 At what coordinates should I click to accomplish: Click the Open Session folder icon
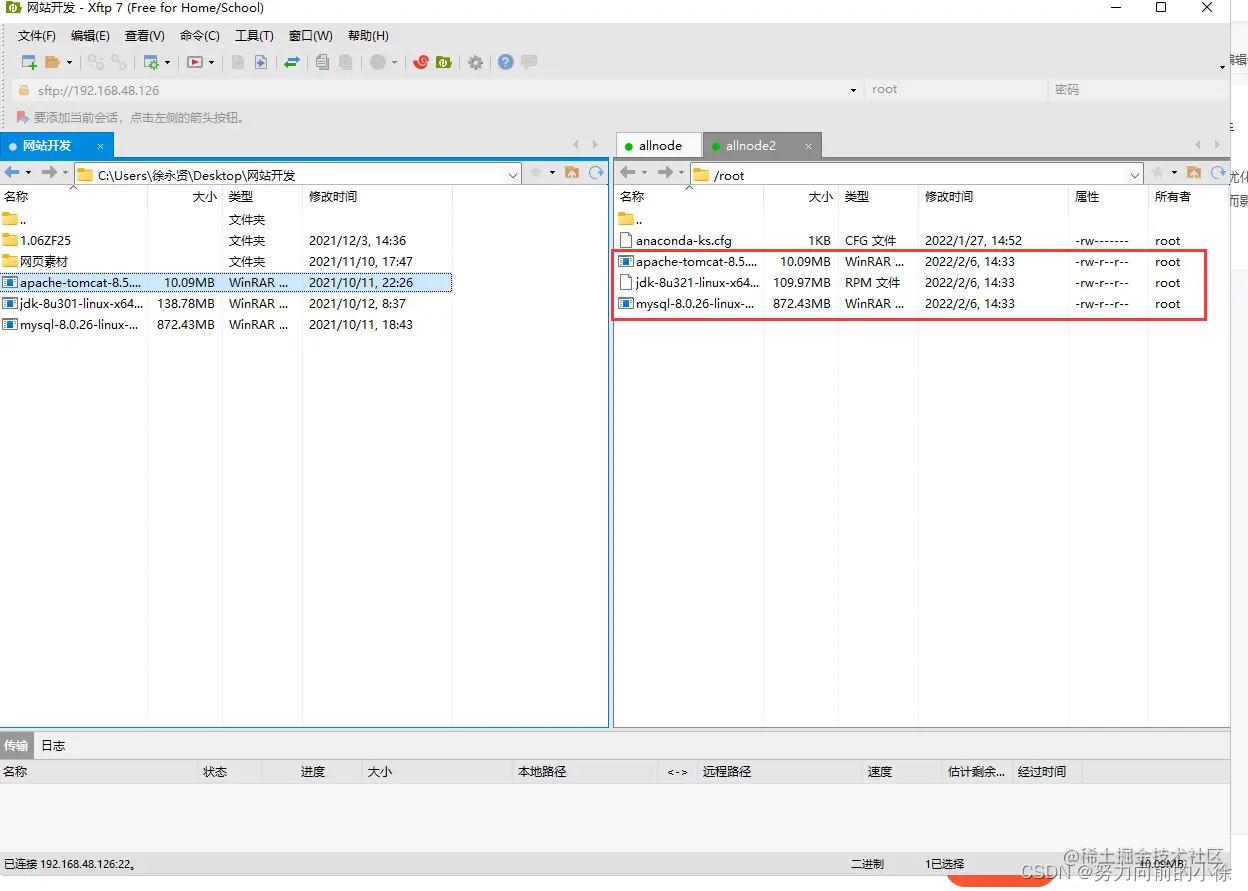click(x=53, y=62)
